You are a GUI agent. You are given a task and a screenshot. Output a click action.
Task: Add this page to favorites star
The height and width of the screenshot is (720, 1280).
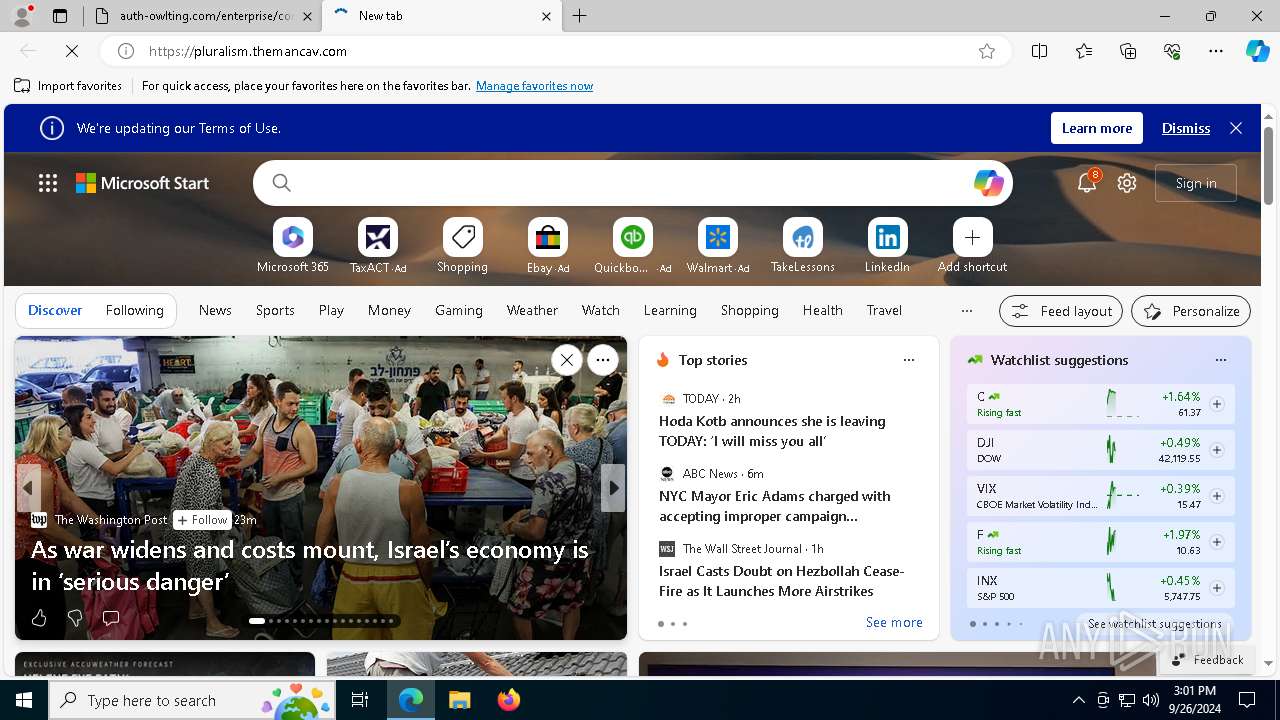tap(987, 51)
